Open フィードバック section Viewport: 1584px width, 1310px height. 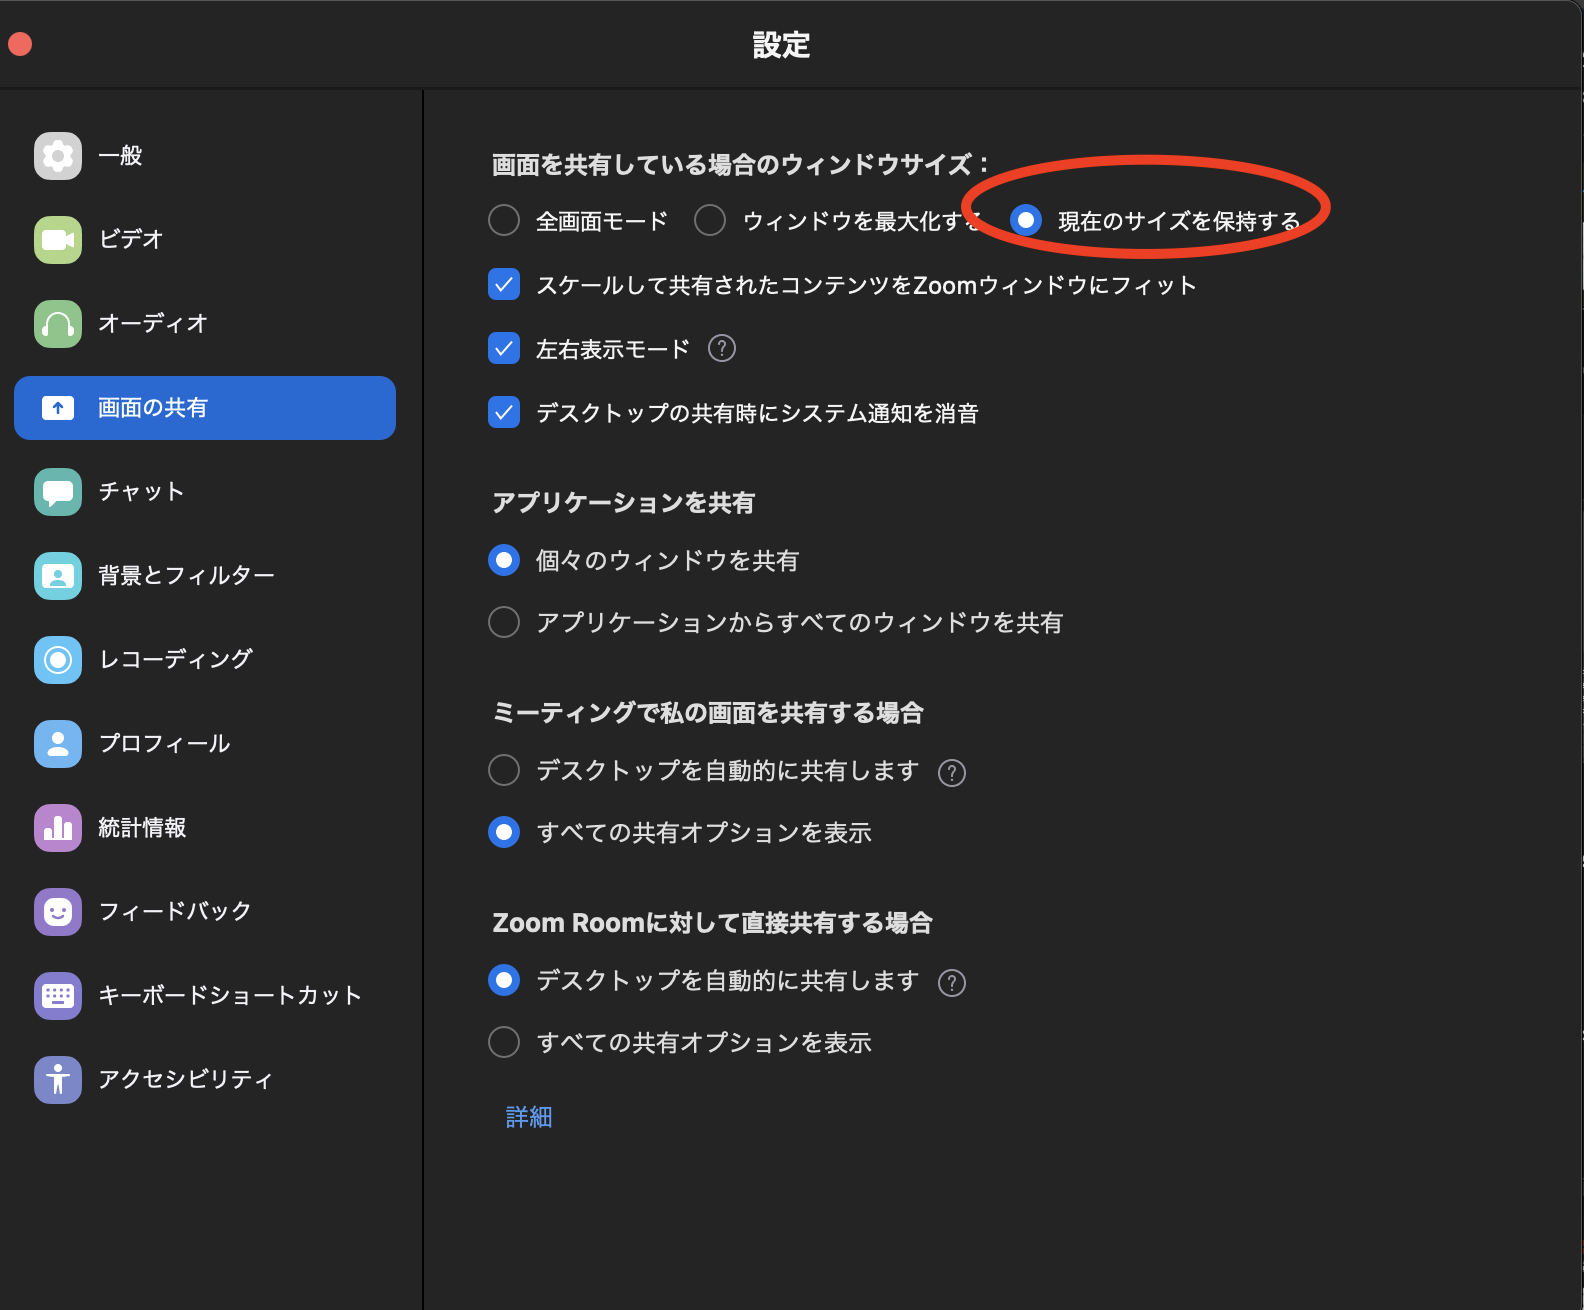click(205, 912)
